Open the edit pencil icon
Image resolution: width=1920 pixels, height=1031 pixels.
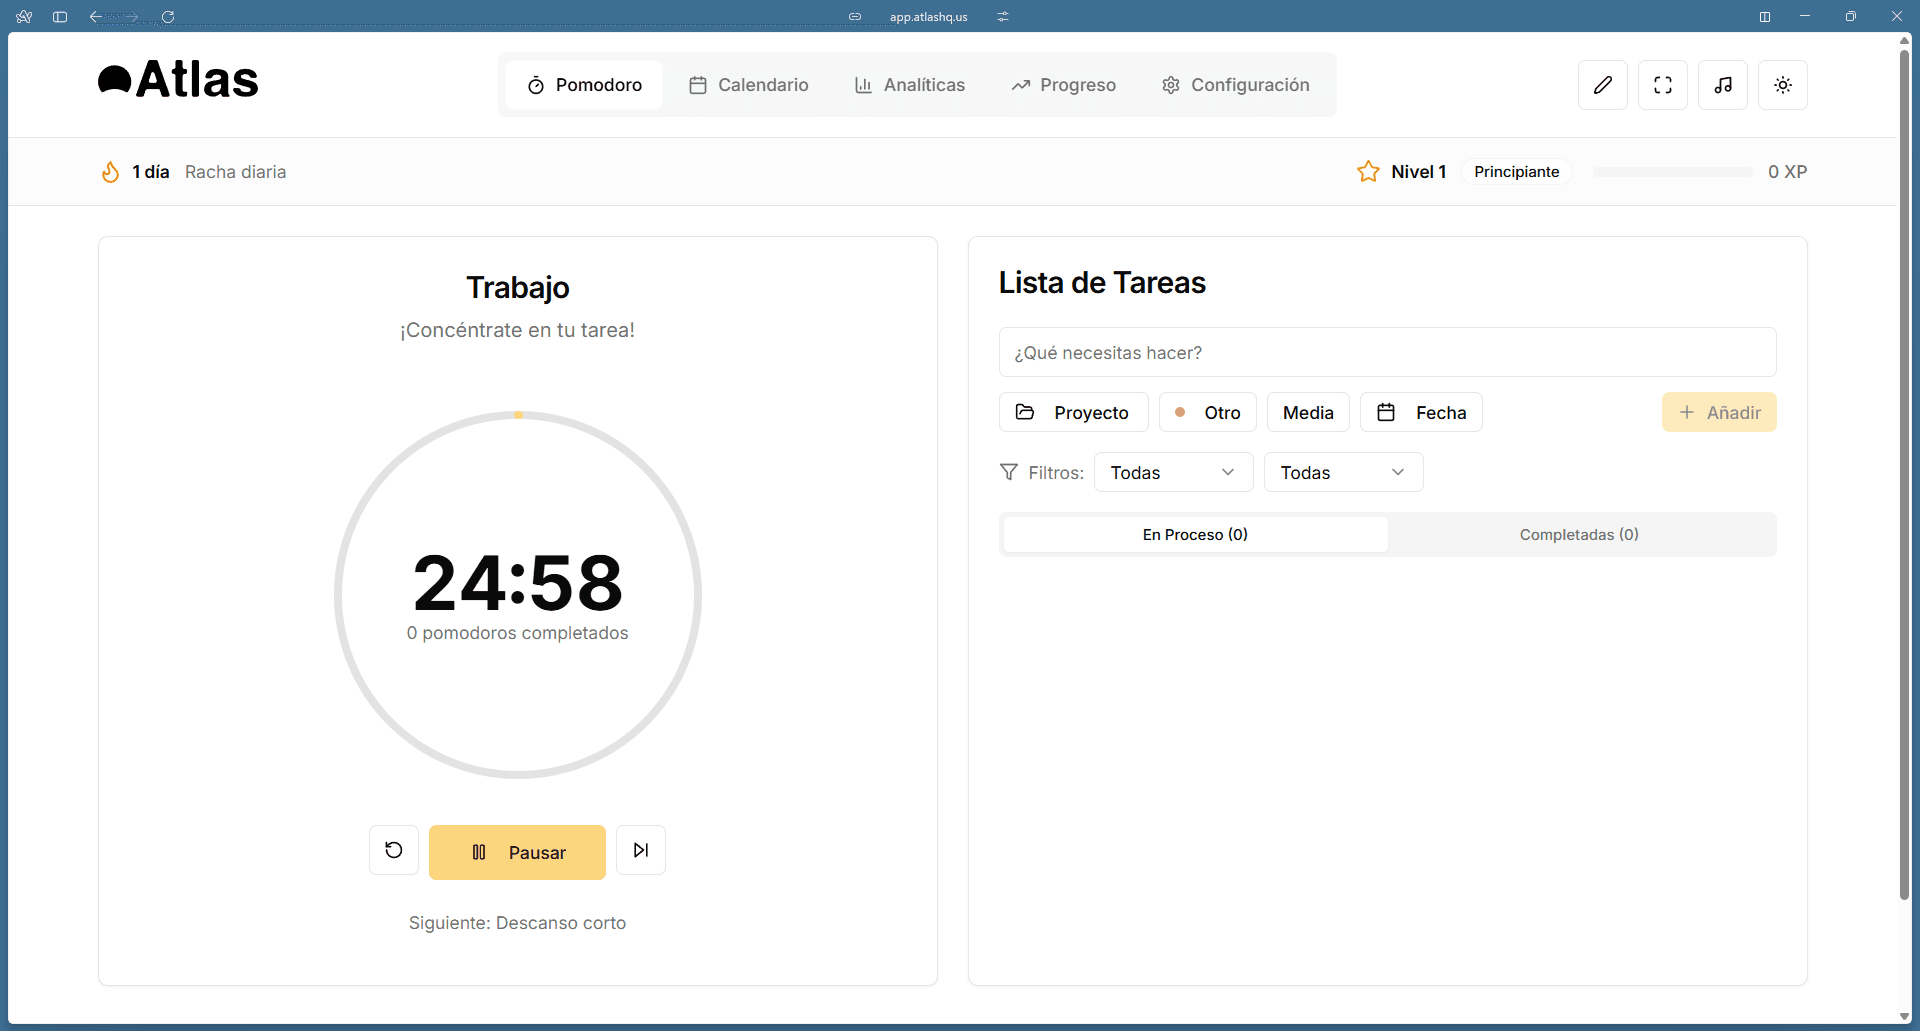1603,85
